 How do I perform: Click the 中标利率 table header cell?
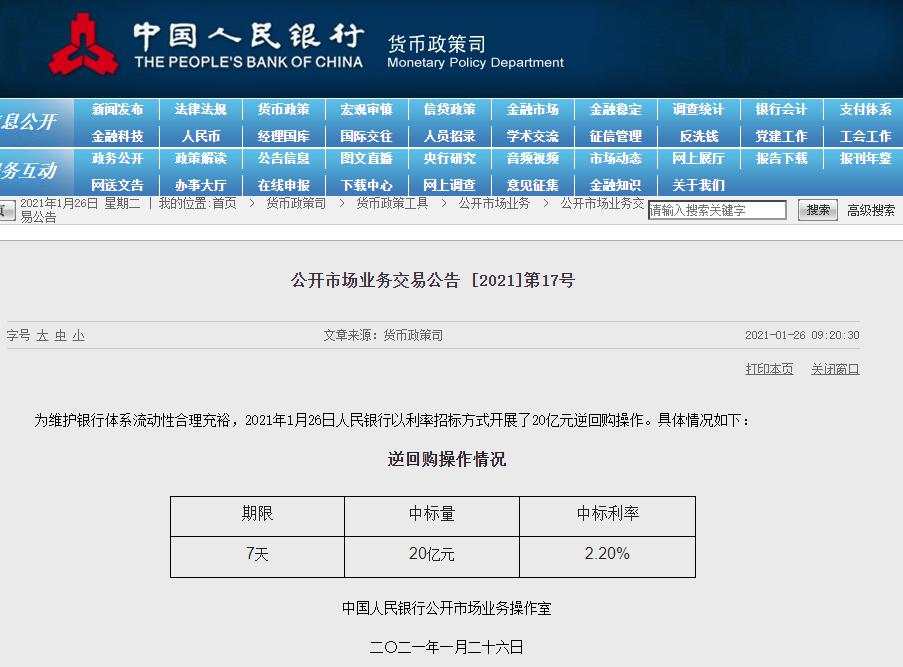608,516
